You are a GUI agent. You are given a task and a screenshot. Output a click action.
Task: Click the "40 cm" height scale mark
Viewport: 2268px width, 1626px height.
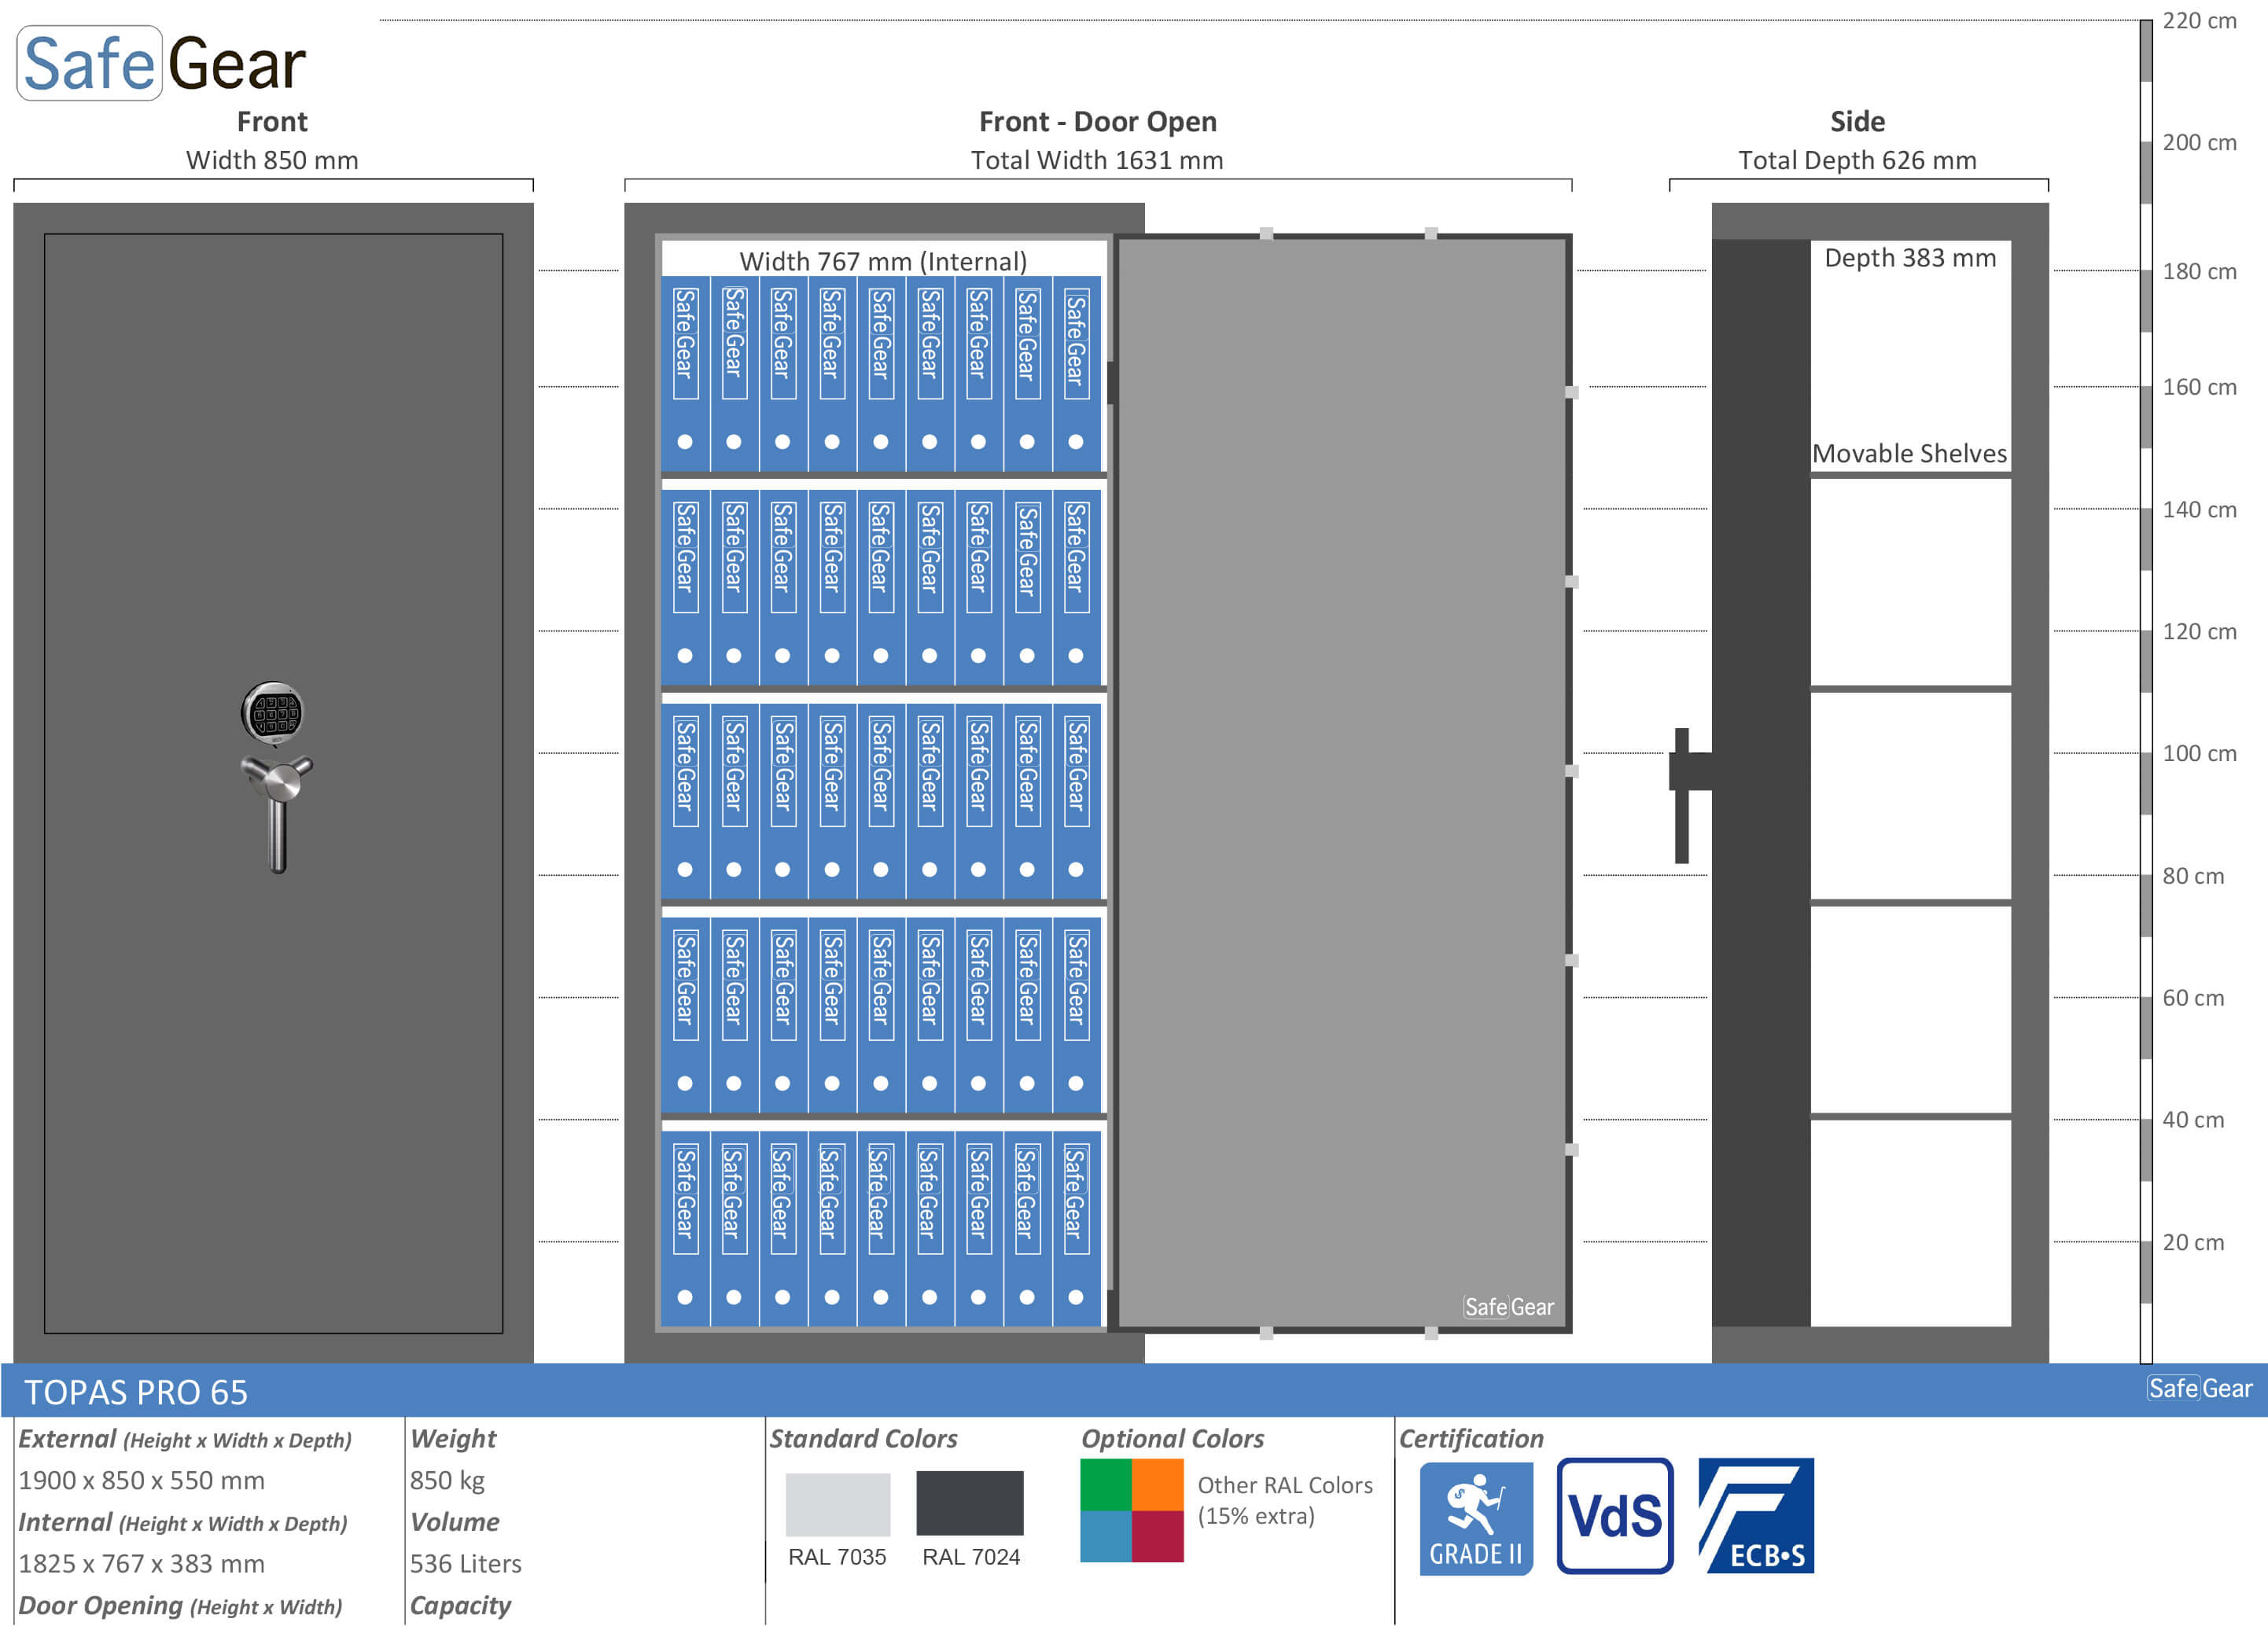click(x=2194, y=1120)
